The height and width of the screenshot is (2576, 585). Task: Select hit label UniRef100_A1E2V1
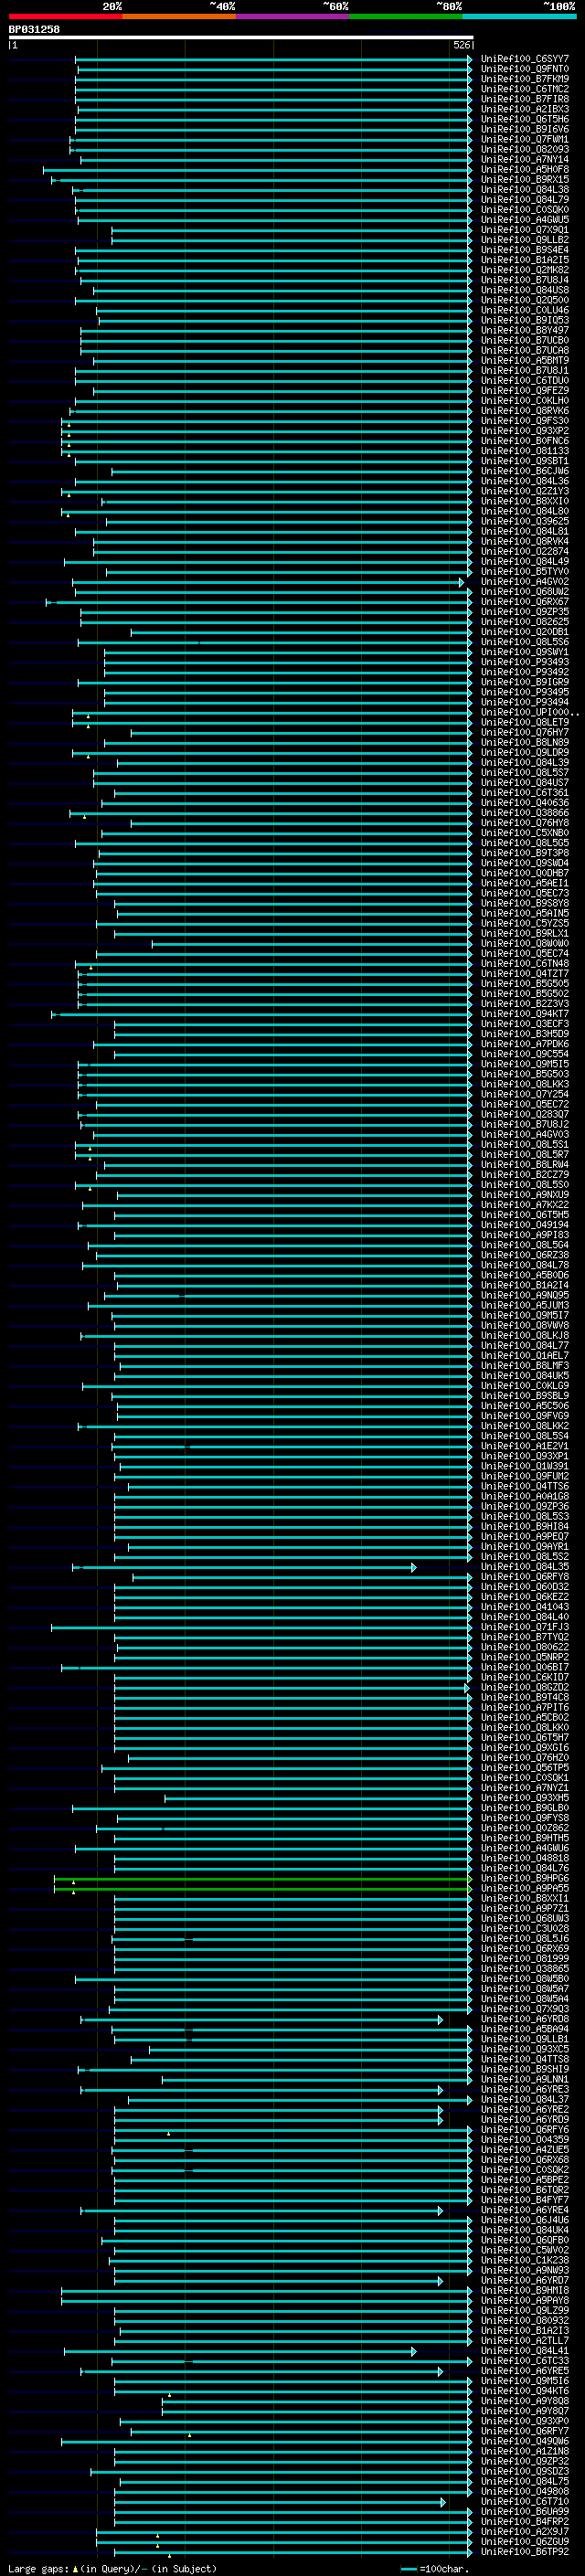pos(524,1446)
